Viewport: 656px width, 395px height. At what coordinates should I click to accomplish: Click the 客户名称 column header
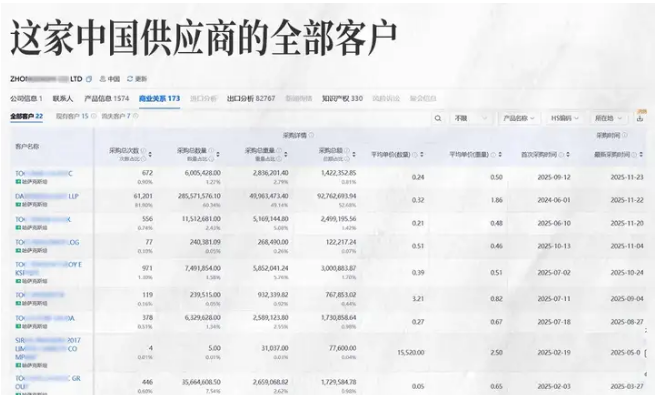(27, 146)
